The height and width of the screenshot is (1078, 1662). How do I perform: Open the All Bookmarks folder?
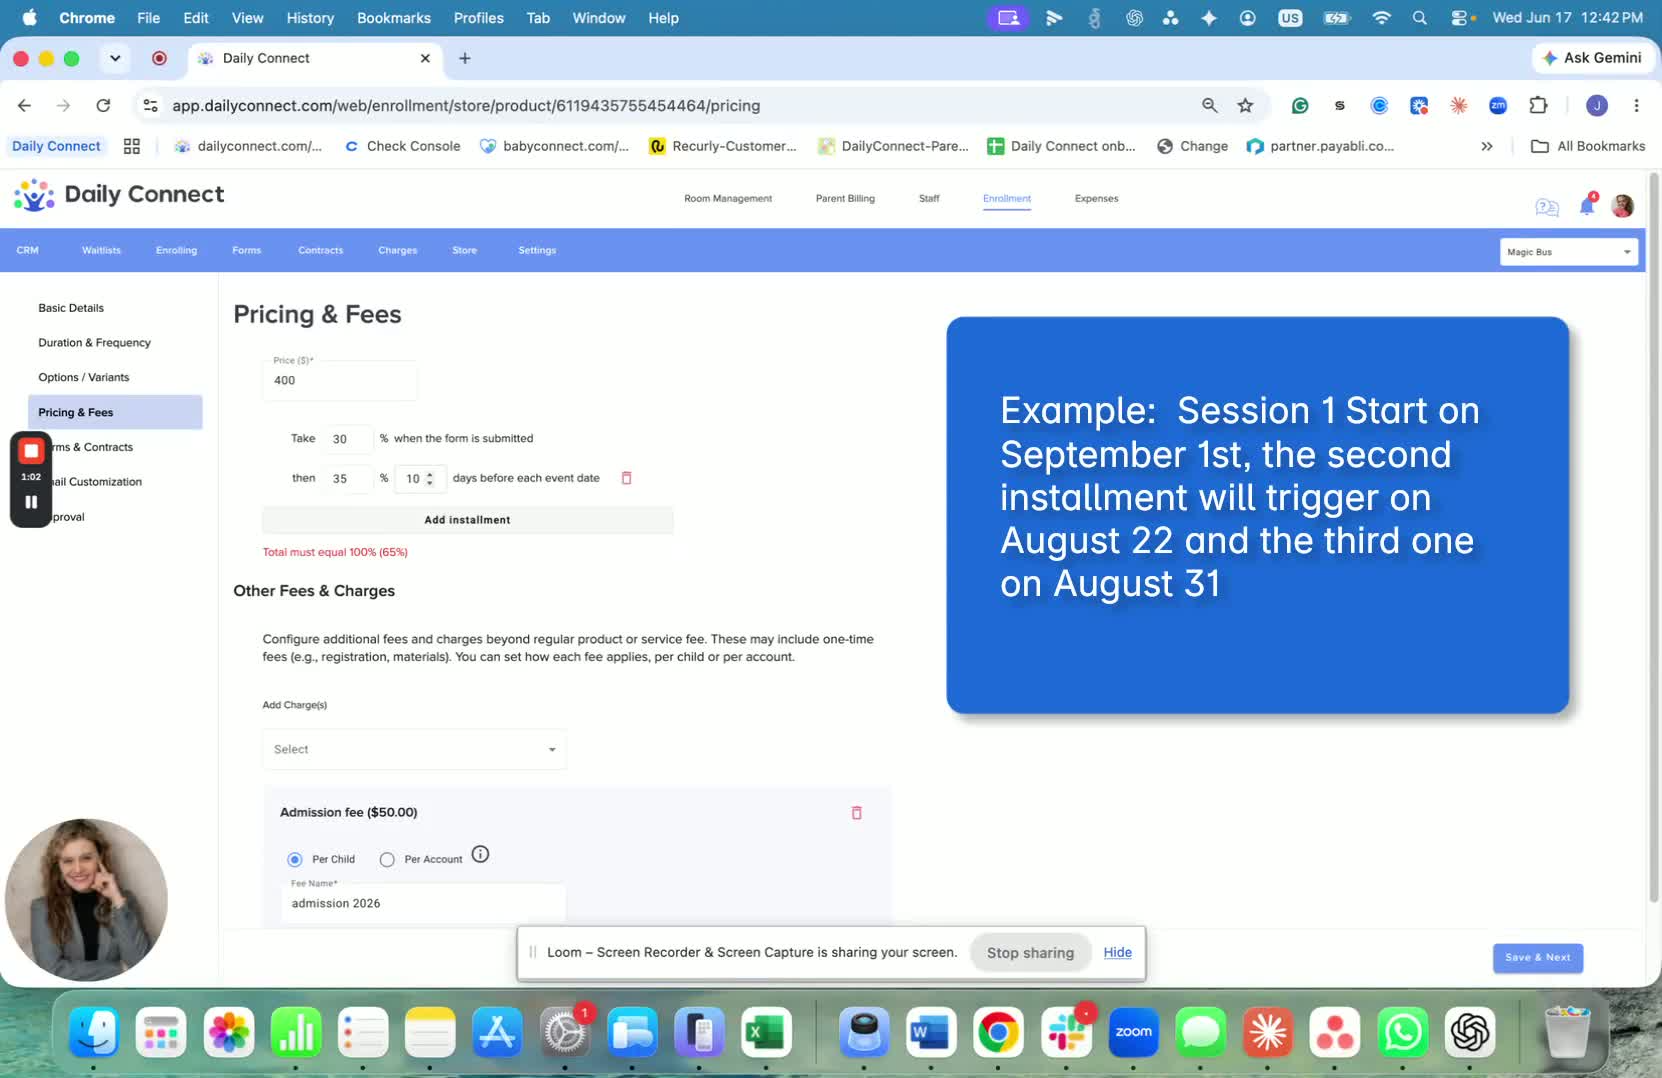[x=1588, y=146]
